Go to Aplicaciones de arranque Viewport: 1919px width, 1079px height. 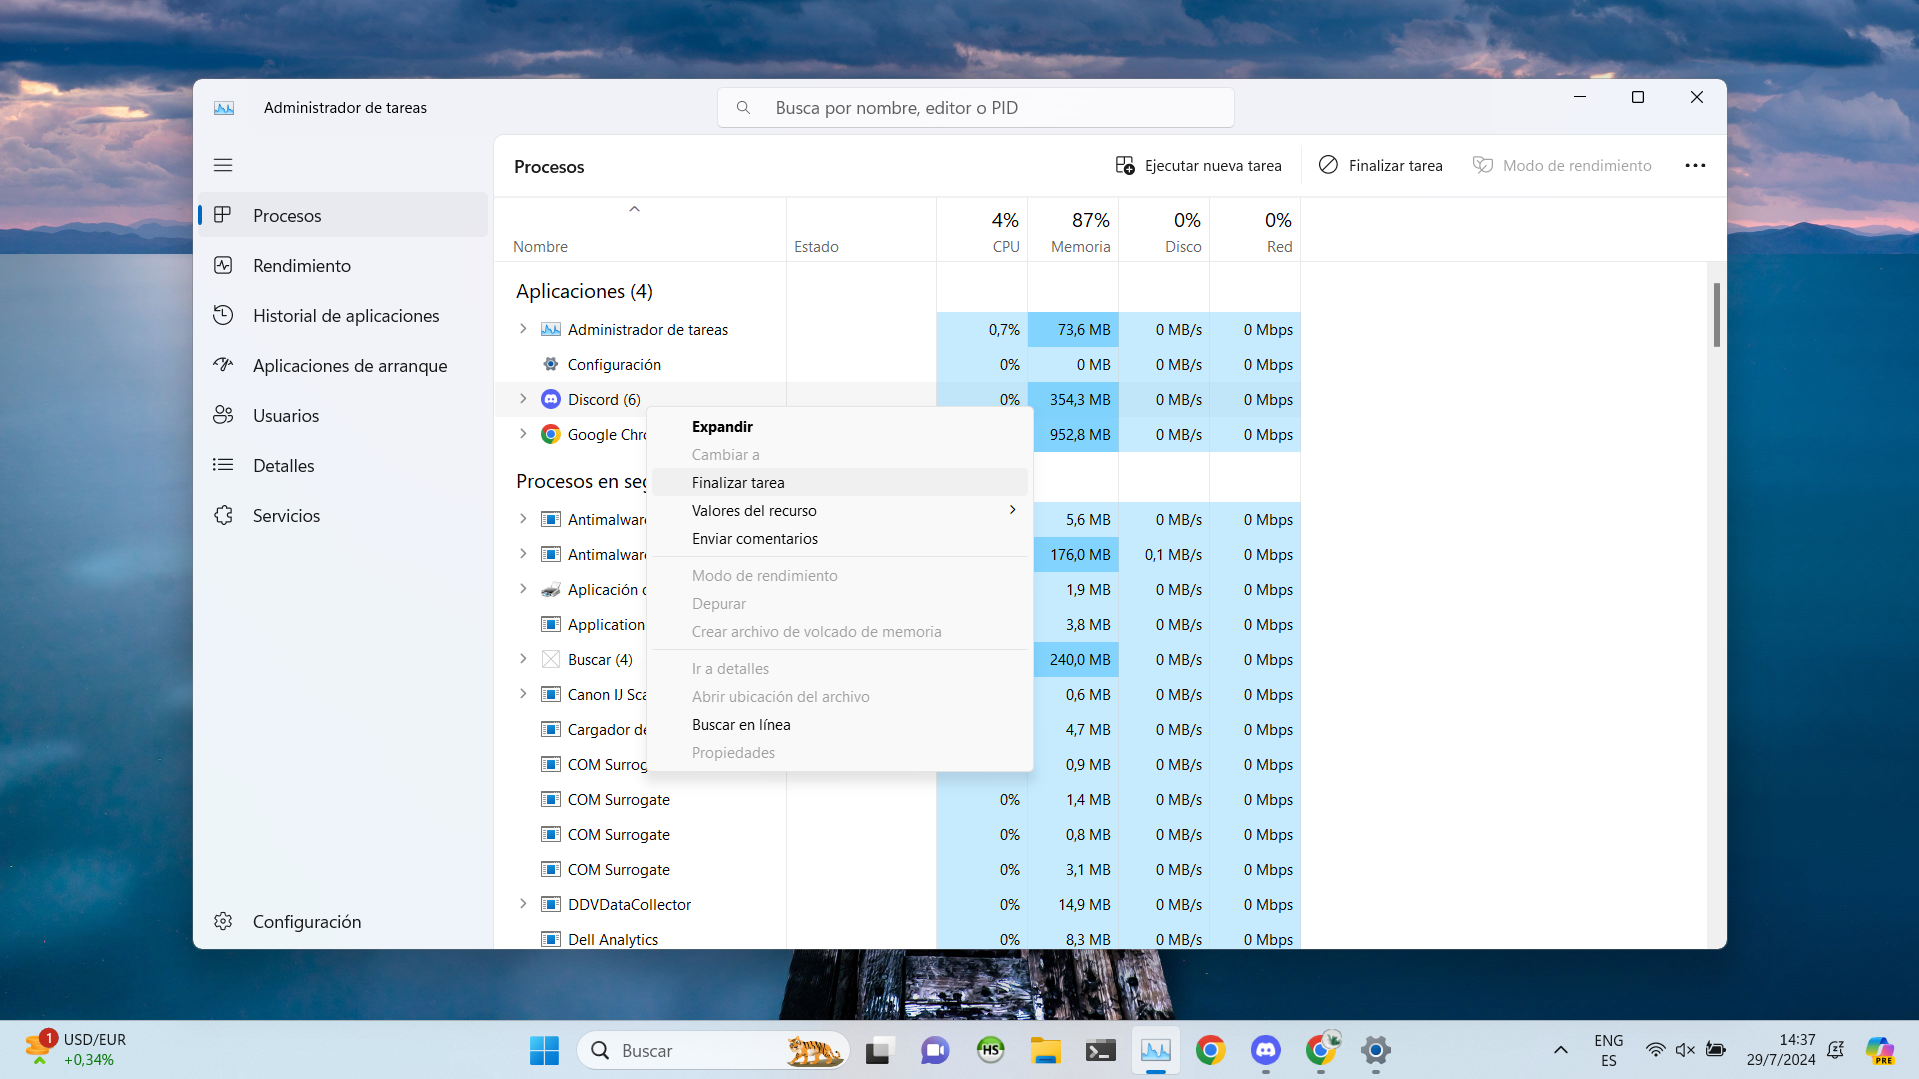point(343,365)
